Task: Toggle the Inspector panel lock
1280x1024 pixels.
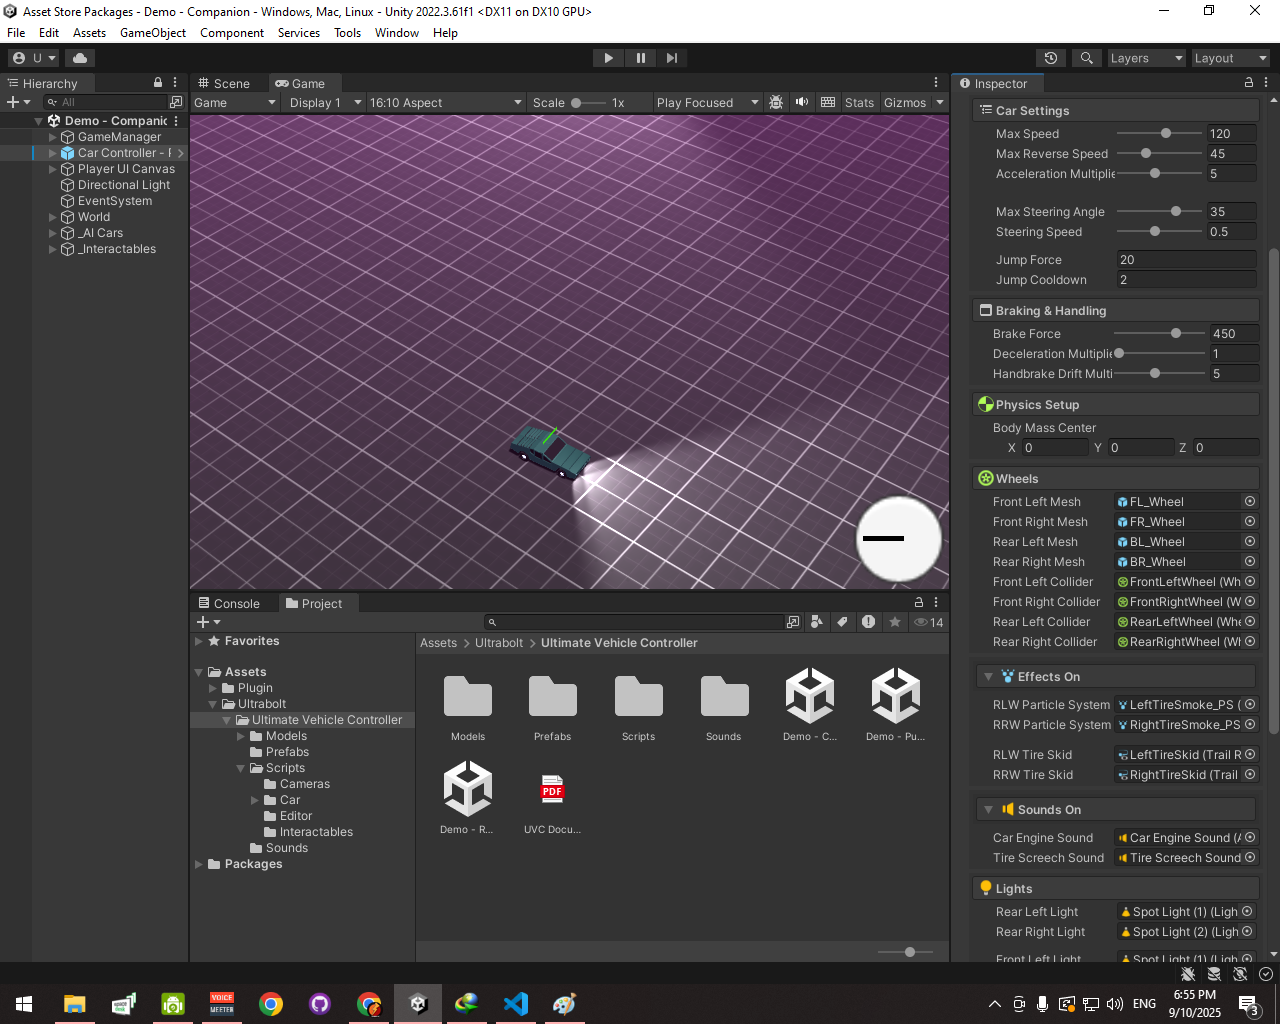Action: point(1248,82)
